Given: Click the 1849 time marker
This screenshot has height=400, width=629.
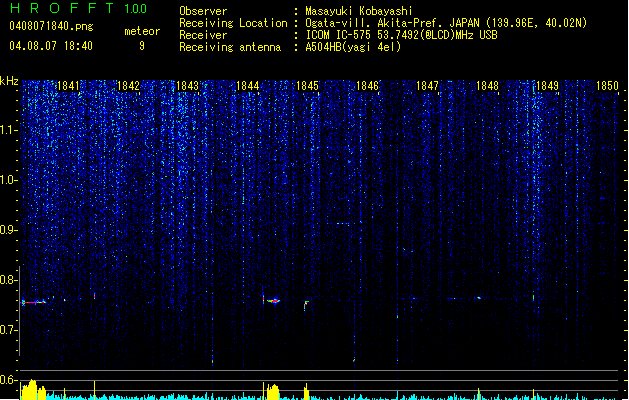Looking at the screenshot, I should (547, 86).
